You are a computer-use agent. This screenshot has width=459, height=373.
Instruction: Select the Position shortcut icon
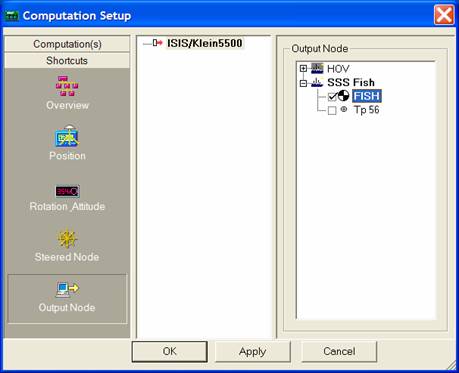(x=67, y=136)
